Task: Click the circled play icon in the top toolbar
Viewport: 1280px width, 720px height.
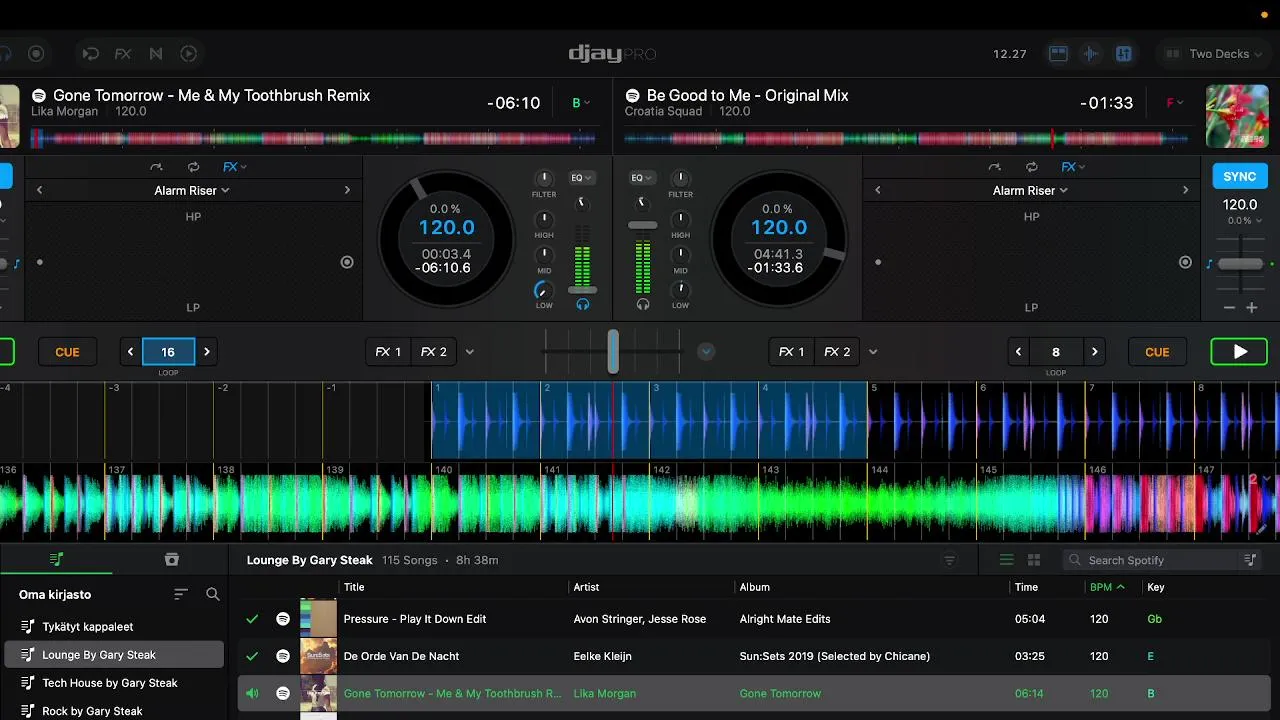Action: click(189, 54)
